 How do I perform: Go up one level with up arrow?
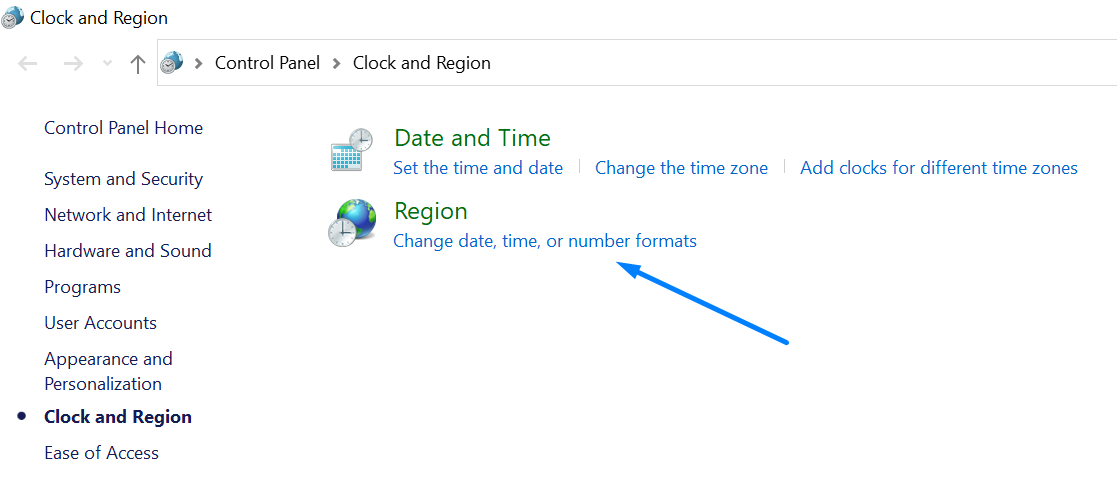coord(138,63)
